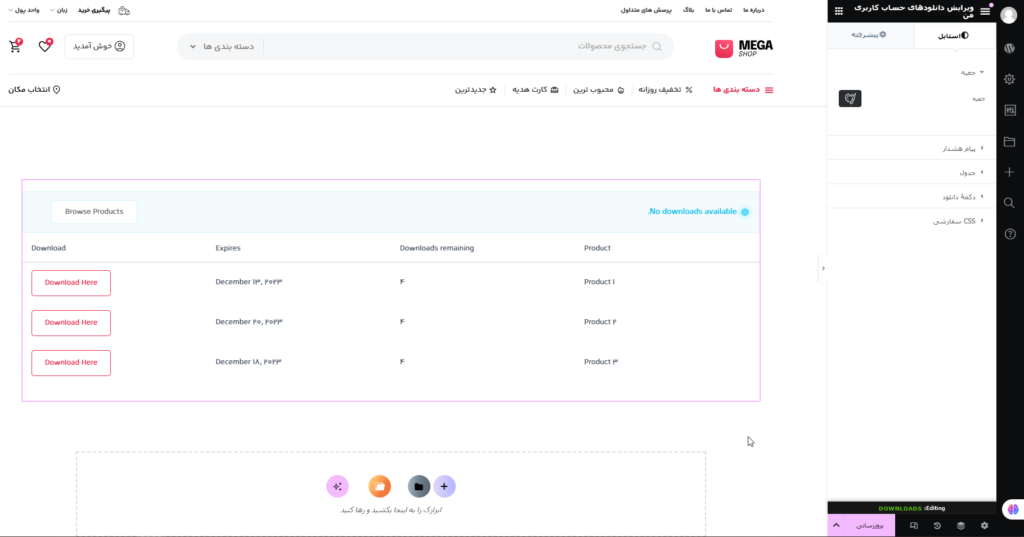Open the دسته بندی ها search dropdown
This screenshot has height=537, width=1024.
(222, 46)
